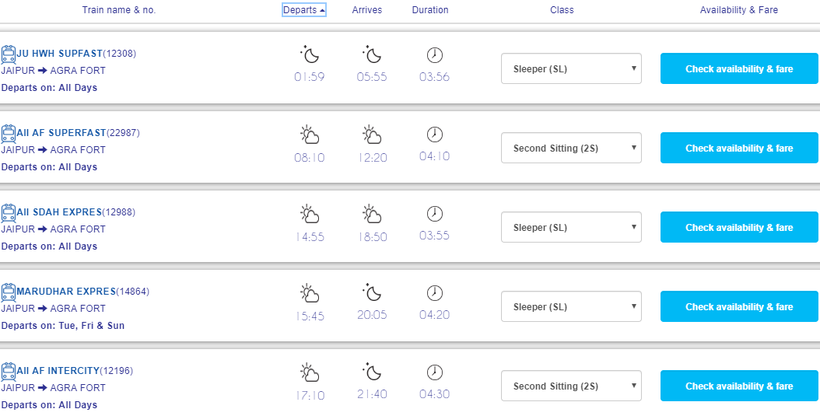Expand Second Sitting dropdown for train 22987
Viewport: 820px width, 416px height.
[x=571, y=148]
